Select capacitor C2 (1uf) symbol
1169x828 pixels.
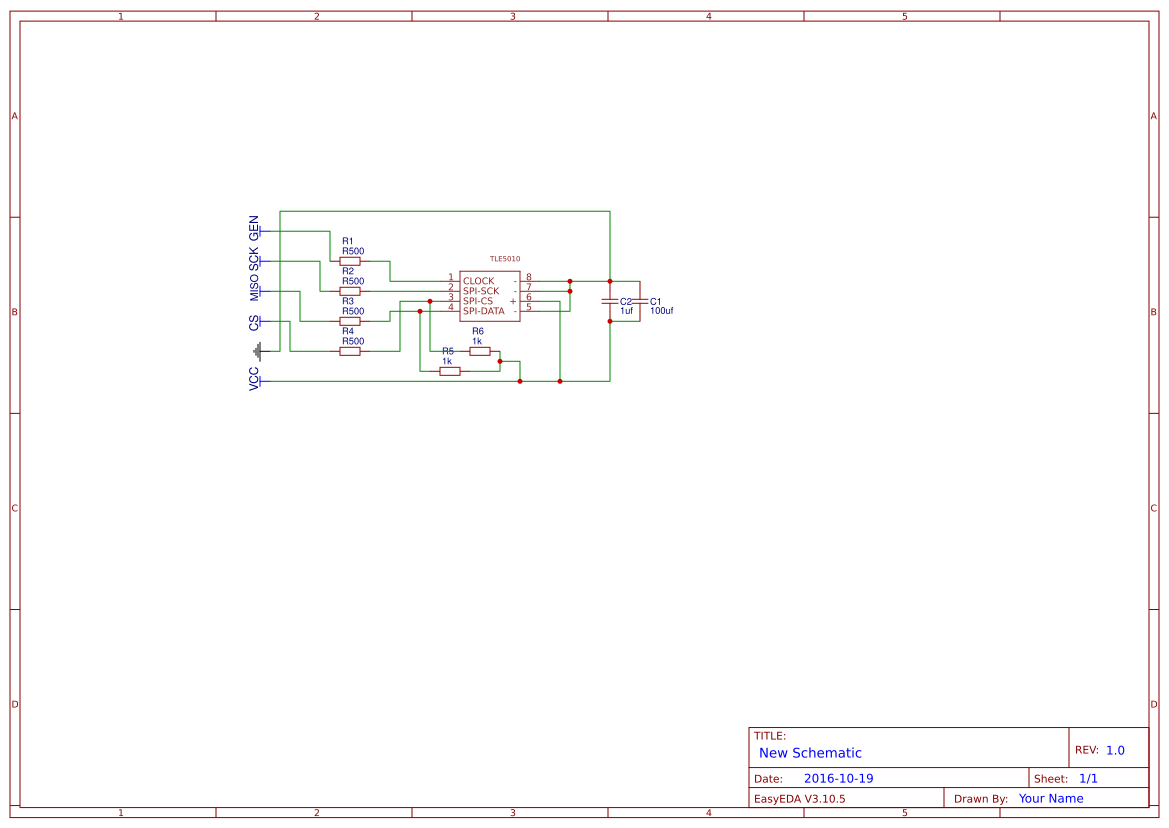point(610,301)
